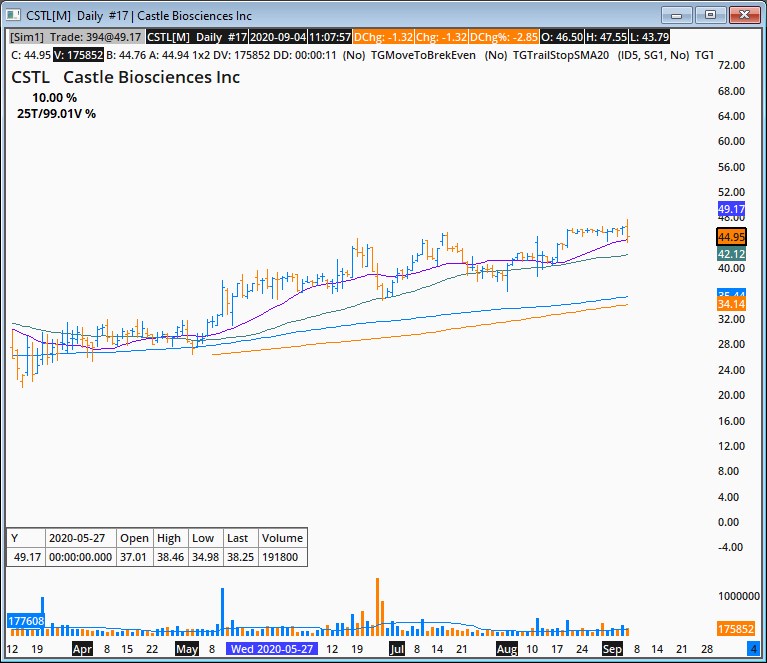This screenshot has width=767, height=663.
Task: Click the O: 46.50 open value
Action: coord(562,37)
